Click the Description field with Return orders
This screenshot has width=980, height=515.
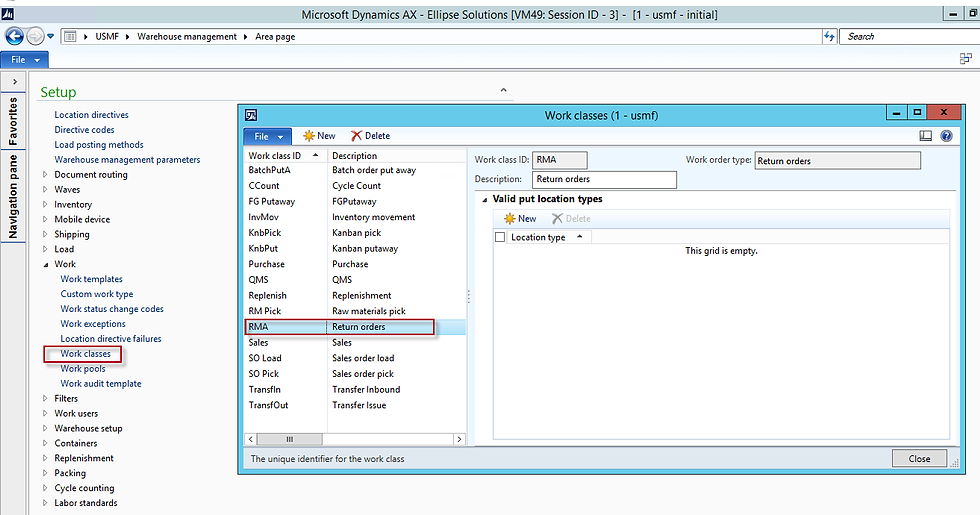[x=604, y=179]
